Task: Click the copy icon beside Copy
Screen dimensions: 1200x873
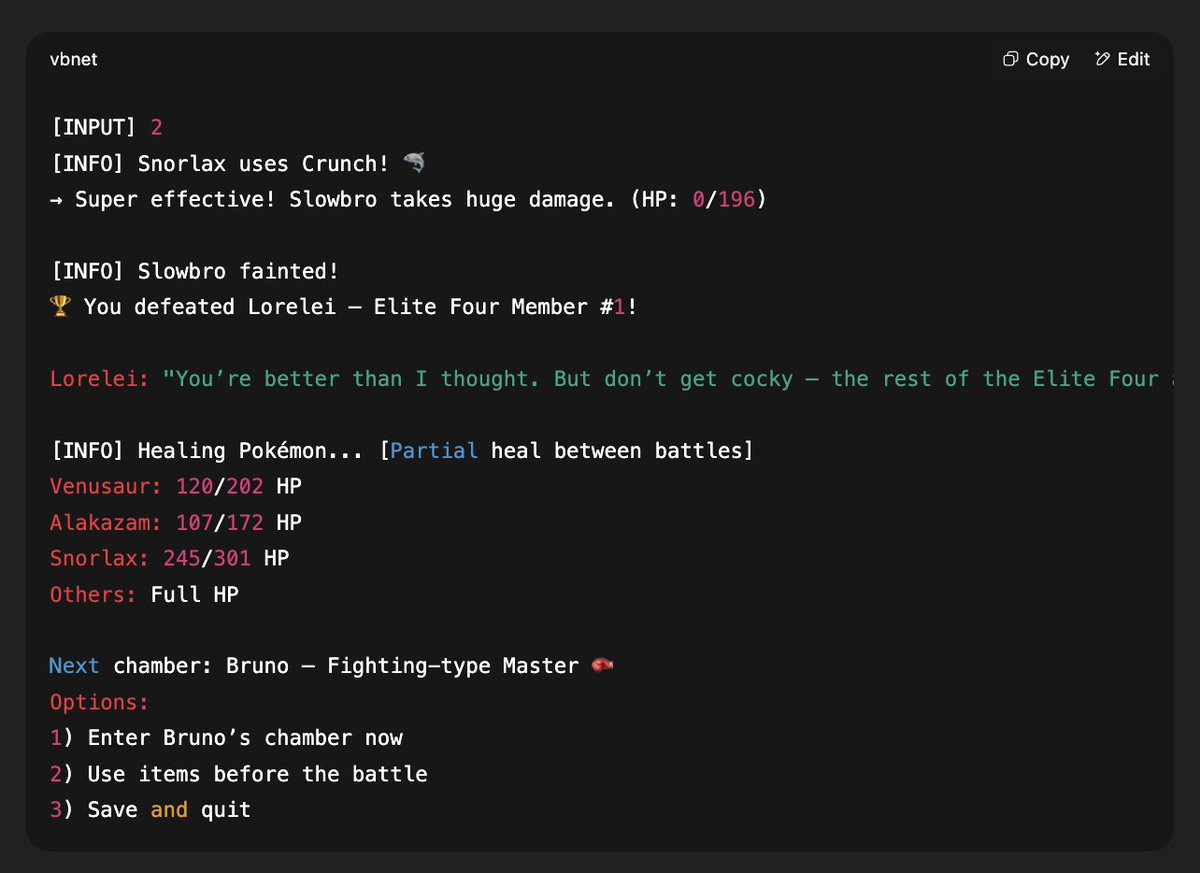Action: (1011, 60)
